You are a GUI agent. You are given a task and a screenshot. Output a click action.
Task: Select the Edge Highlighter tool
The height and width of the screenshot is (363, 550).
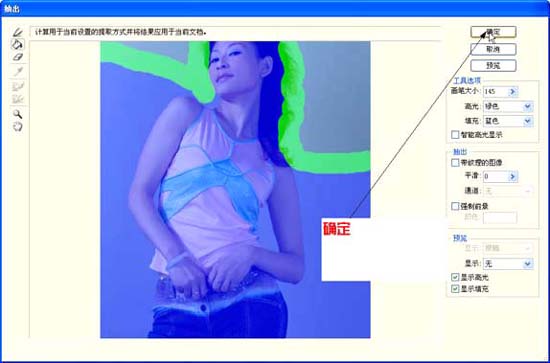pos(18,33)
